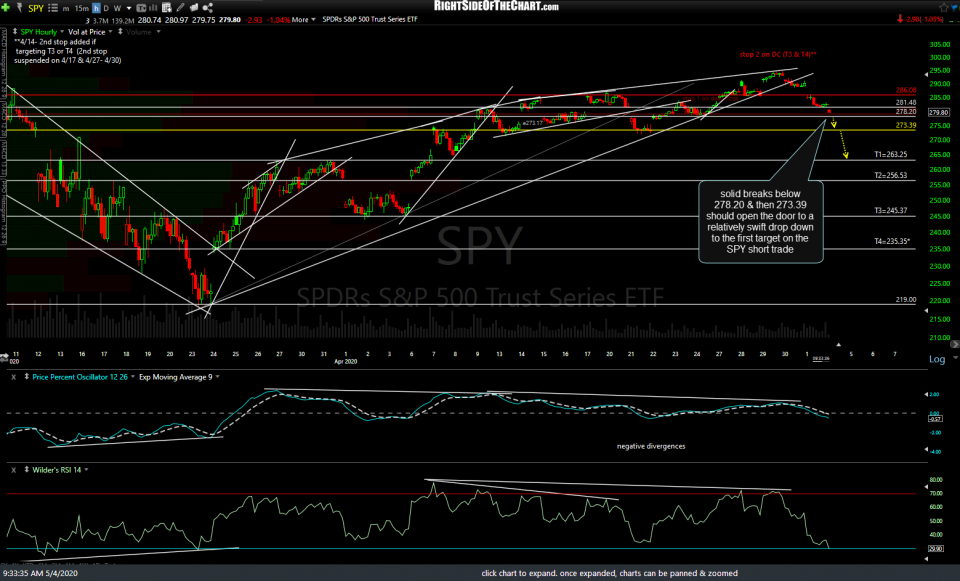Screen dimensions: 960x581
Task: Click the share/network icon in the toolbar
Action: [x=206, y=7]
